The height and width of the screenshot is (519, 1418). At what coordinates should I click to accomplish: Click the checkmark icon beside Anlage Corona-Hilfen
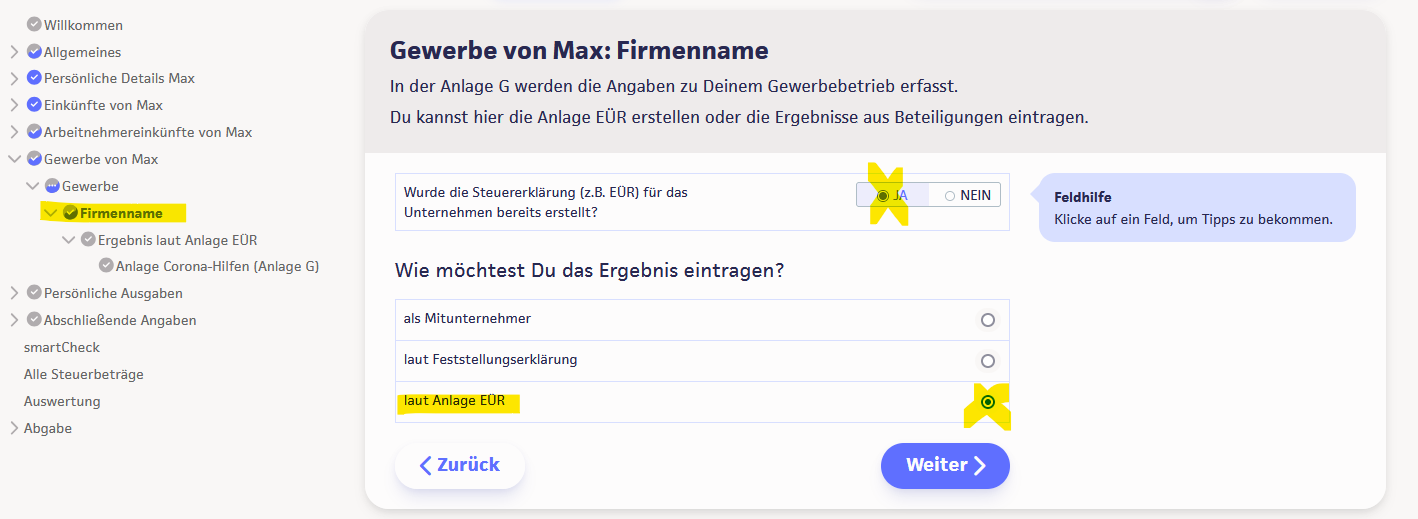click(x=106, y=266)
